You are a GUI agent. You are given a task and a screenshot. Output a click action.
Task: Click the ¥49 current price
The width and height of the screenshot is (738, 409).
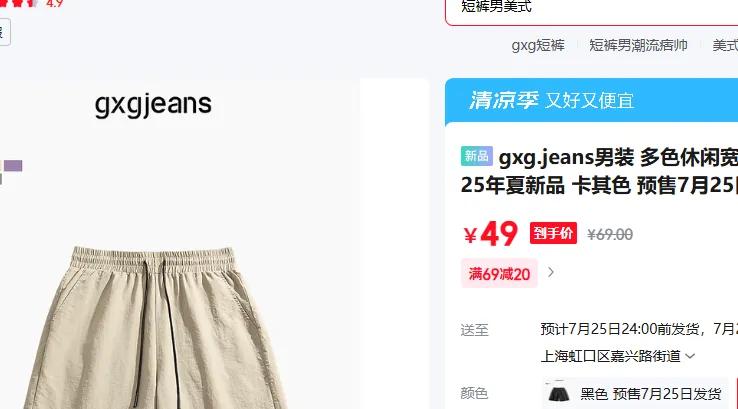pos(491,234)
